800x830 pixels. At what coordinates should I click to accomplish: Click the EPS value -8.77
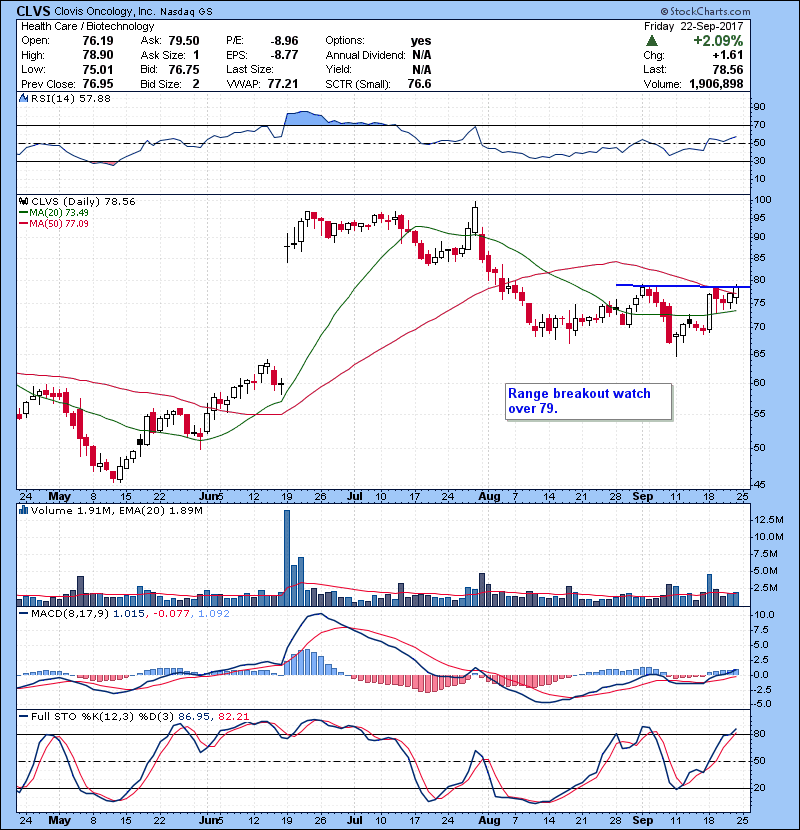(284, 55)
